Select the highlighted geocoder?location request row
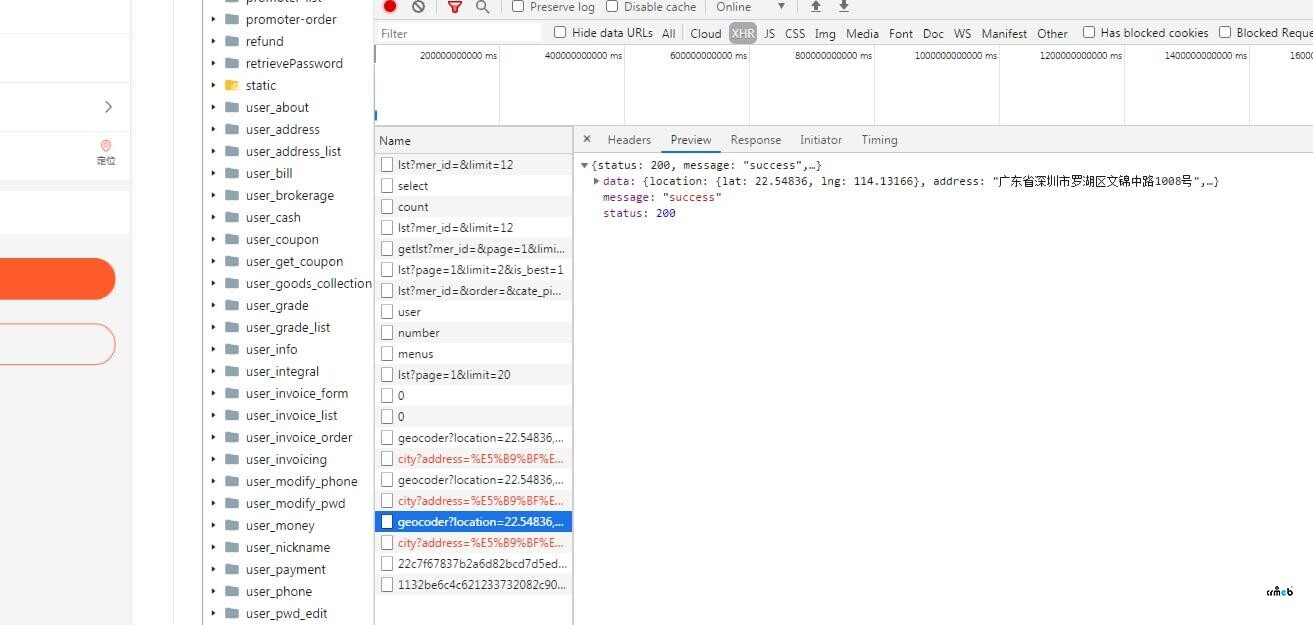The width and height of the screenshot is (1313, 625). coord(474,521)
